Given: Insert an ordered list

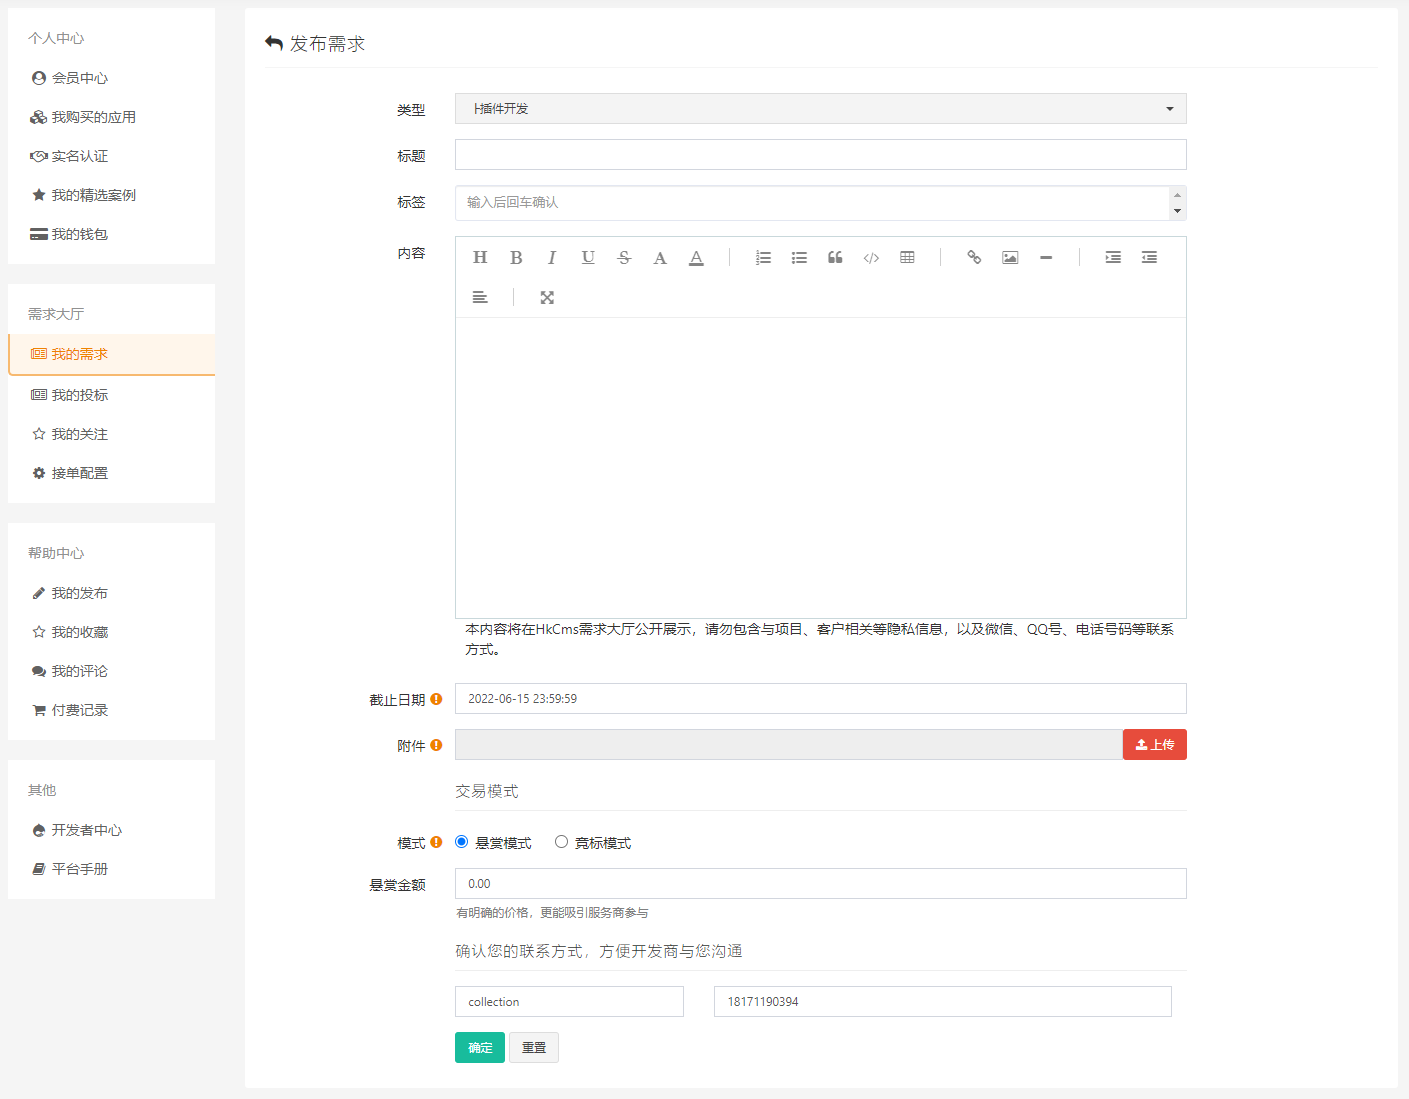Looking at the screenshot, I should [763, 258].
